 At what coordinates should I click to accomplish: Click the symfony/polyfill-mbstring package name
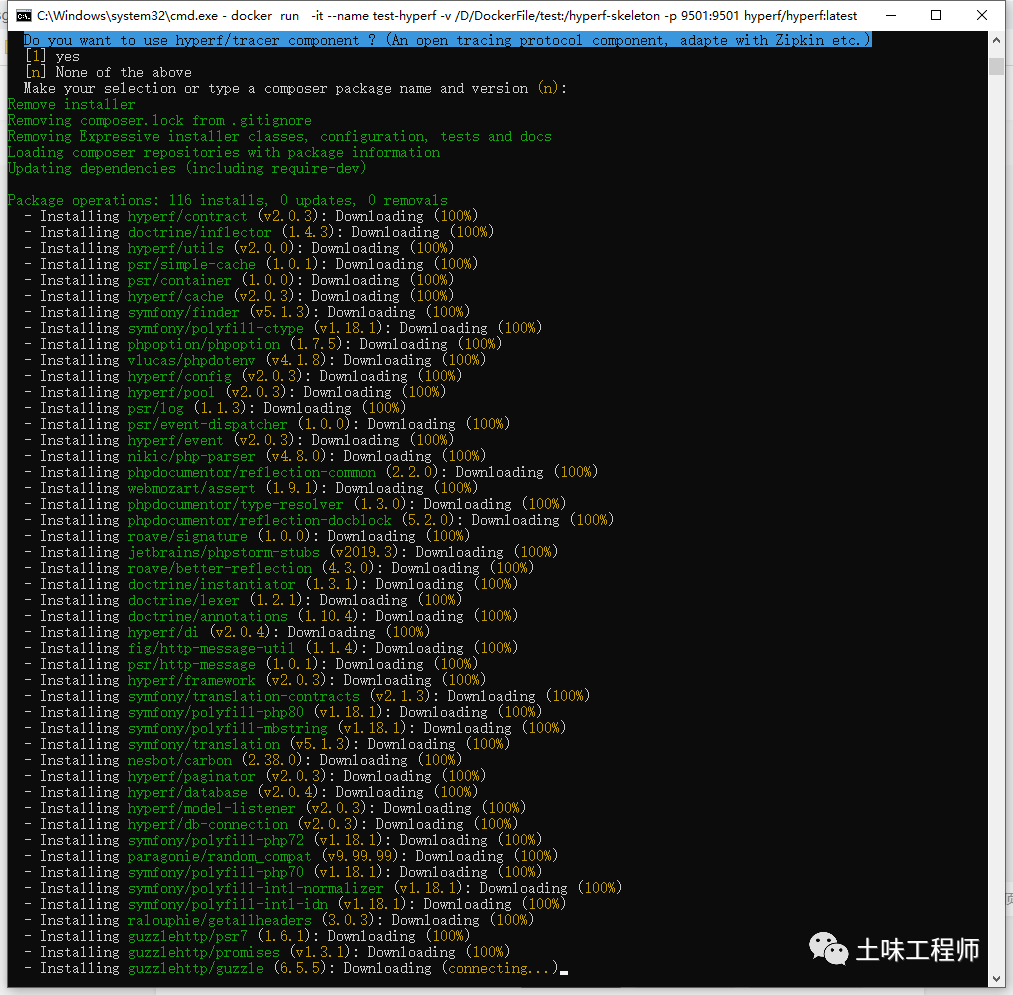227,728
